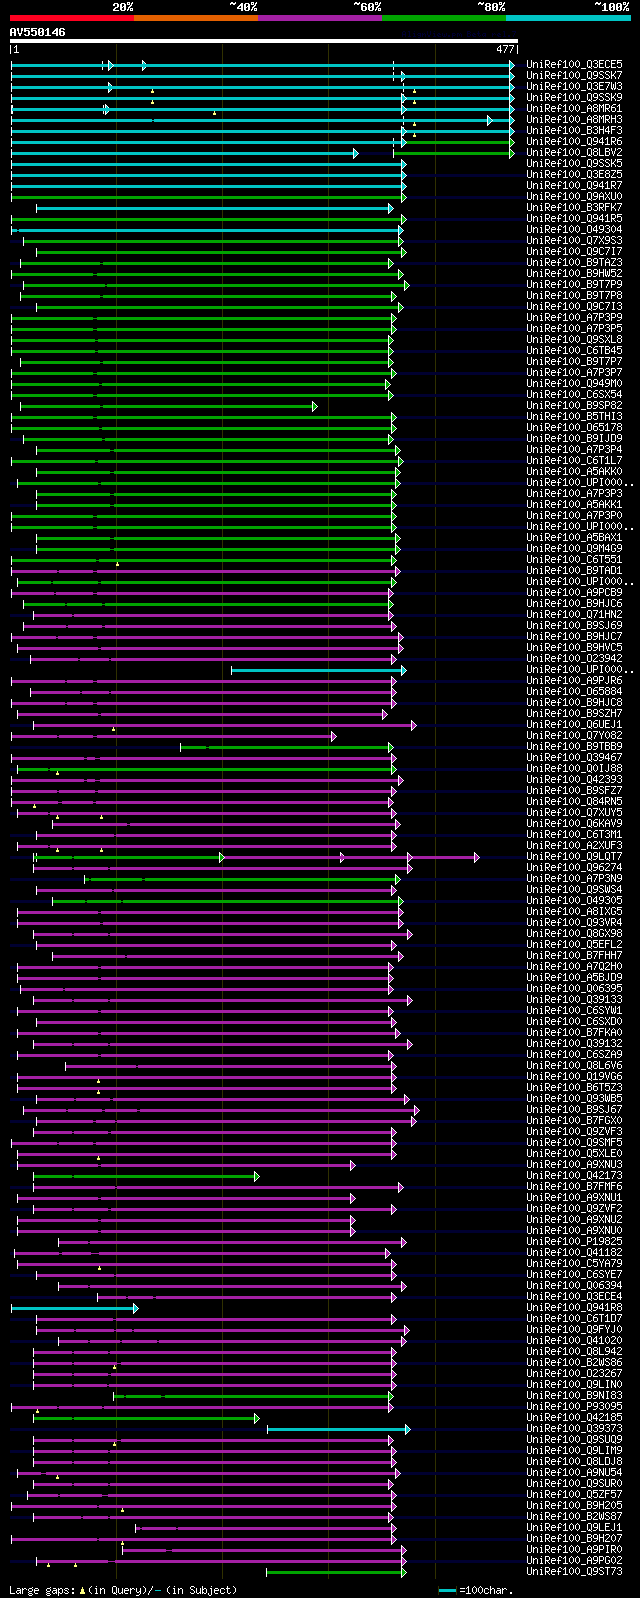Open hit UniRef100_Q9SSK9

[574, 97]
